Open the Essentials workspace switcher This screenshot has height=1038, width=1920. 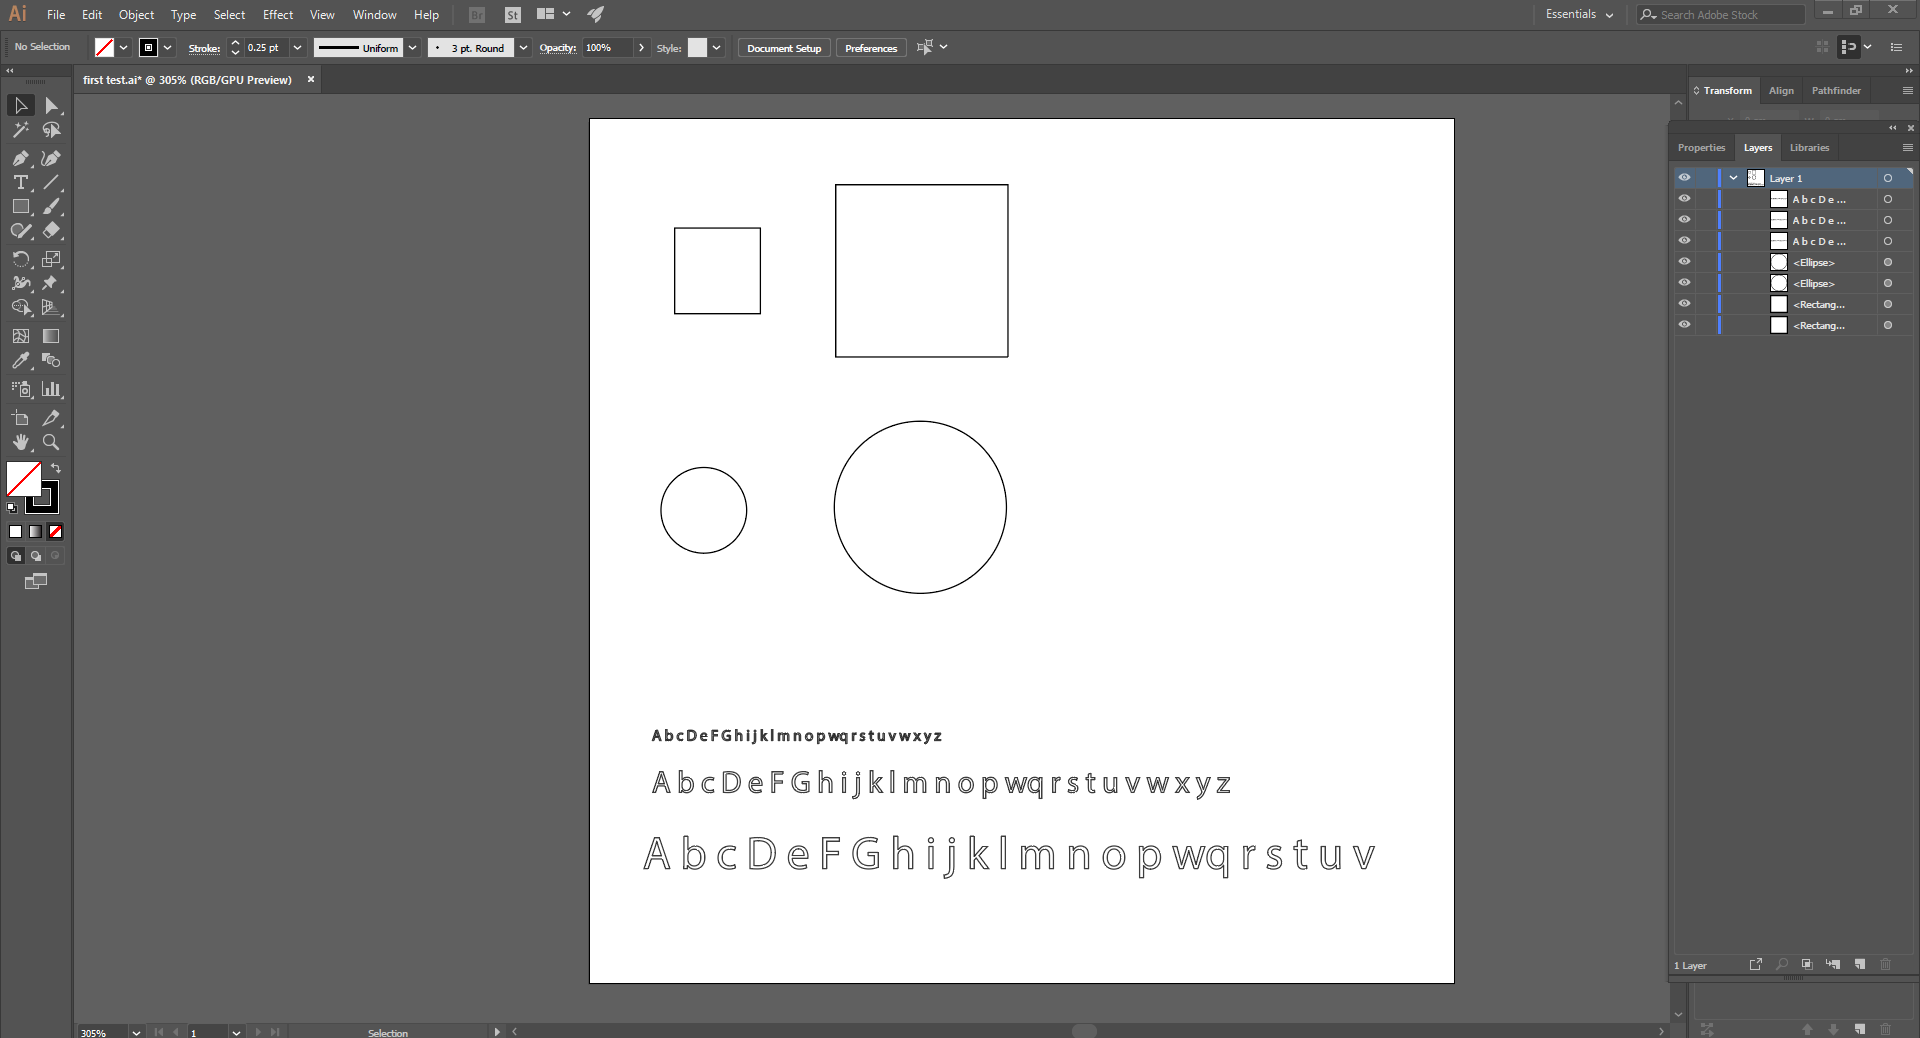point(1579,14)
